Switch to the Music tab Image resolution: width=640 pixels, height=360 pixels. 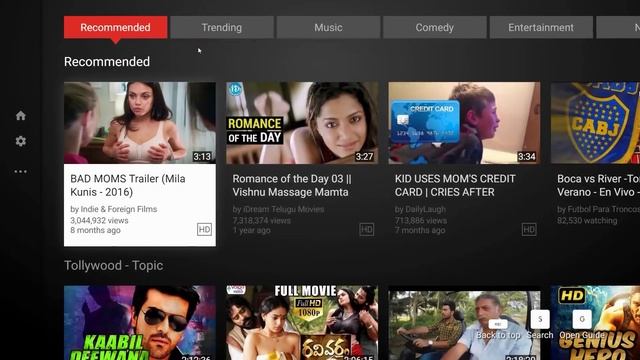coord(328,27)
